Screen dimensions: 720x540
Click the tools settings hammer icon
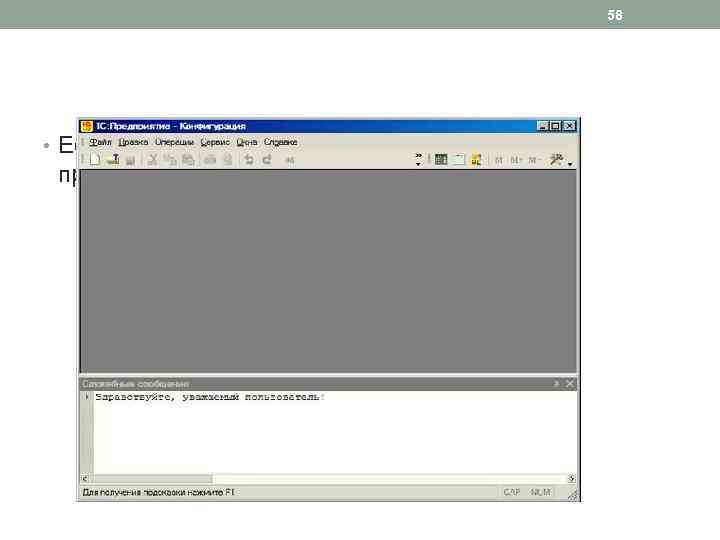[x=557, y=159]
